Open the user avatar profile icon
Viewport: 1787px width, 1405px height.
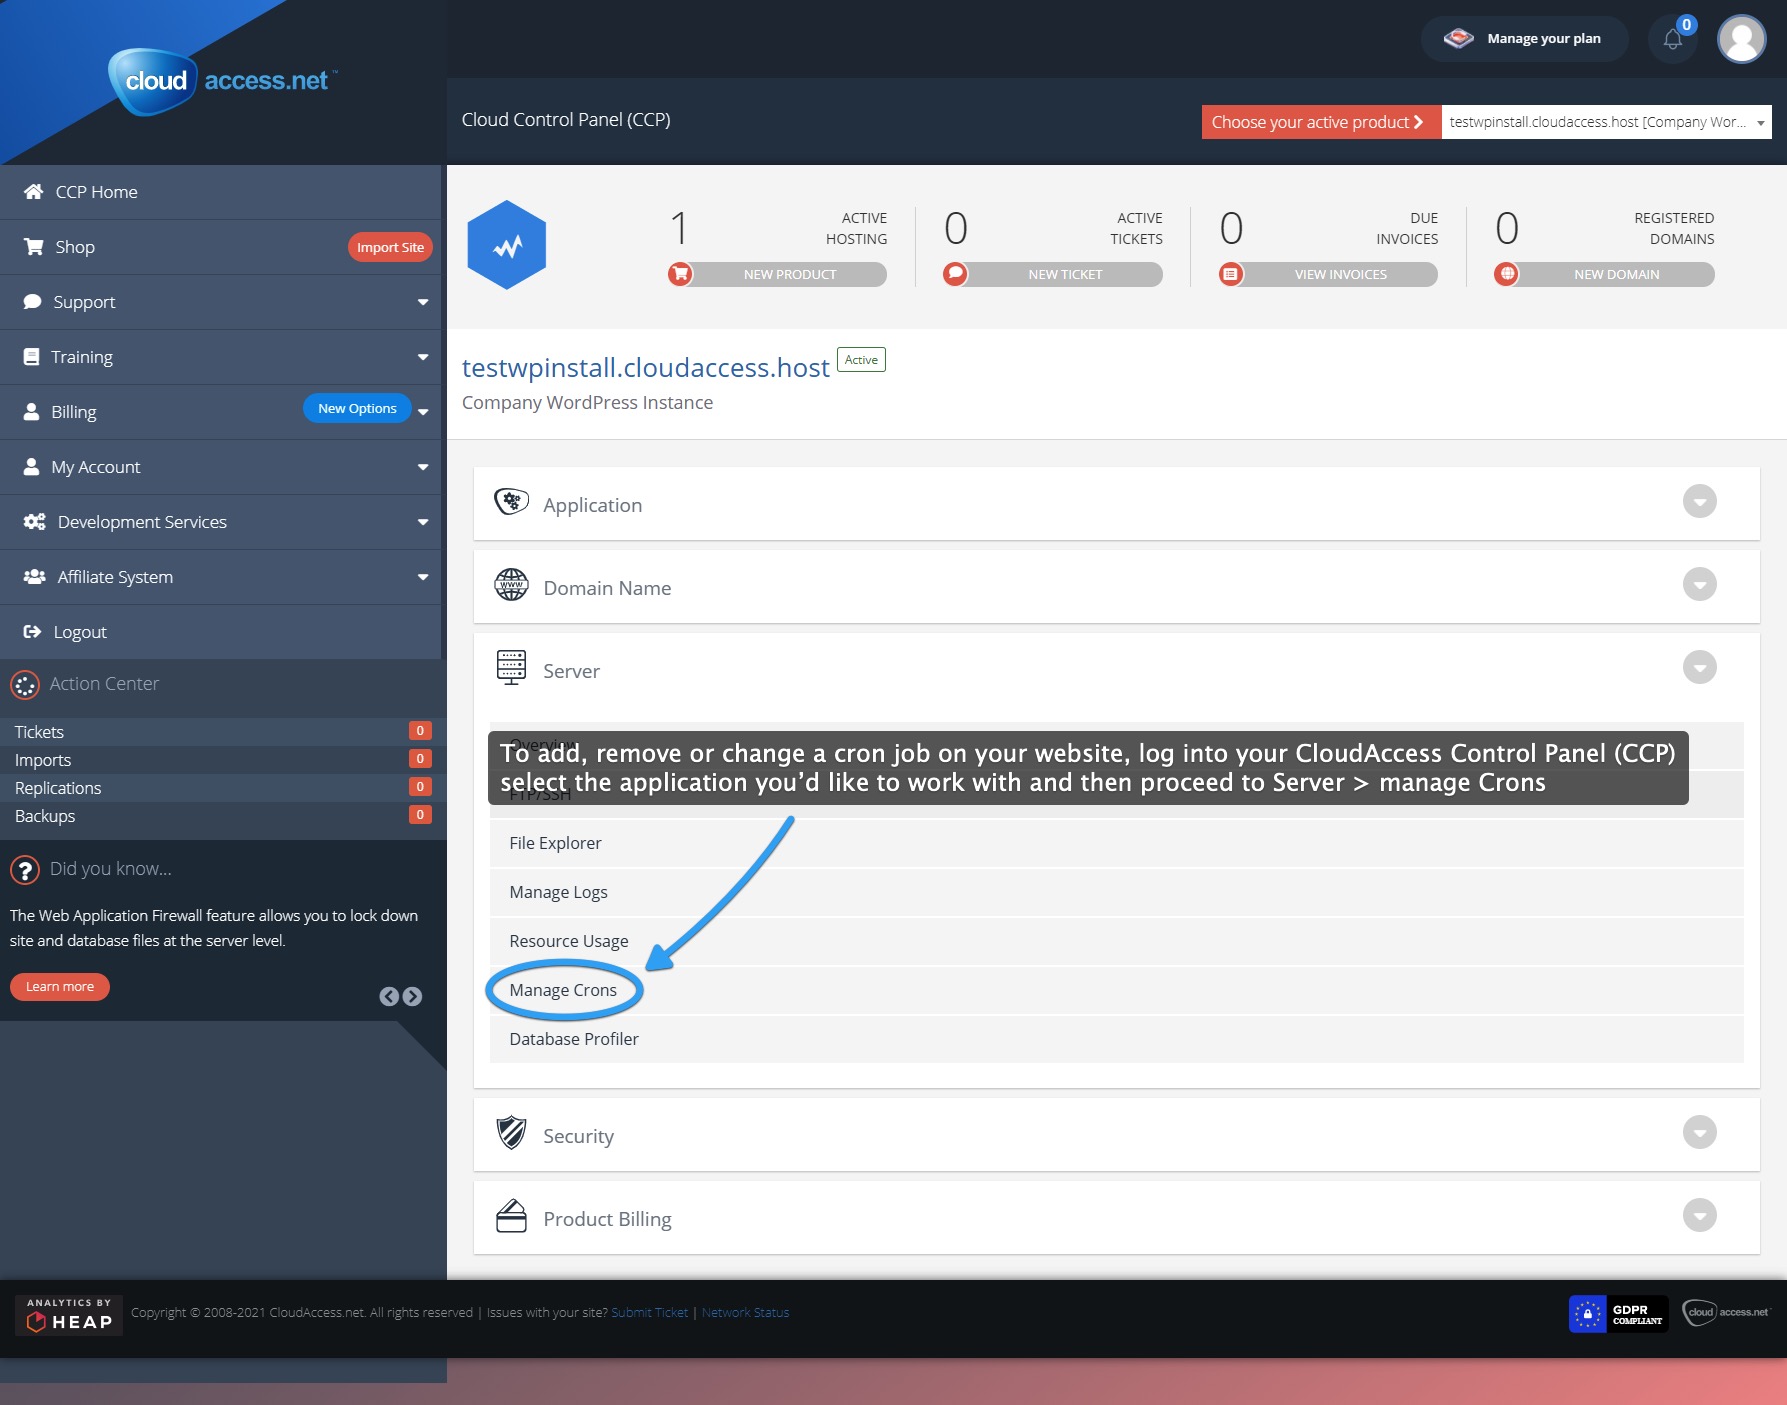click(1741, 39)
